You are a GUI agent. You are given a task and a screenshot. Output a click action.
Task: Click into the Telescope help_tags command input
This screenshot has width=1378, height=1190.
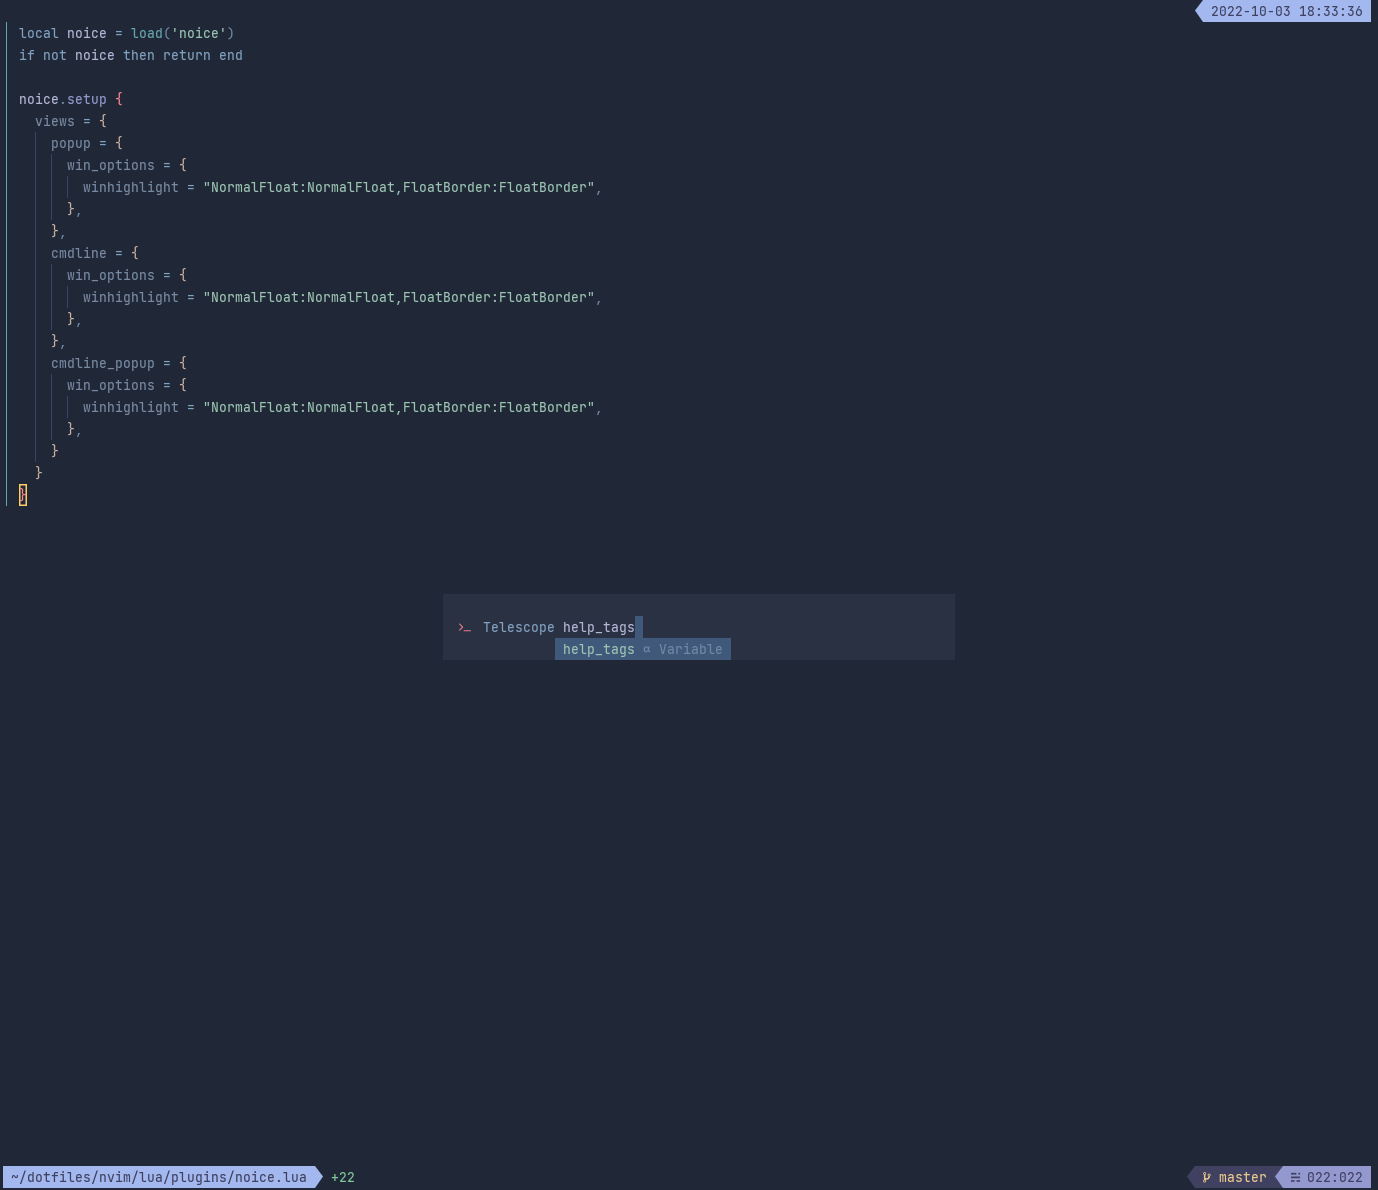[698, 628]
